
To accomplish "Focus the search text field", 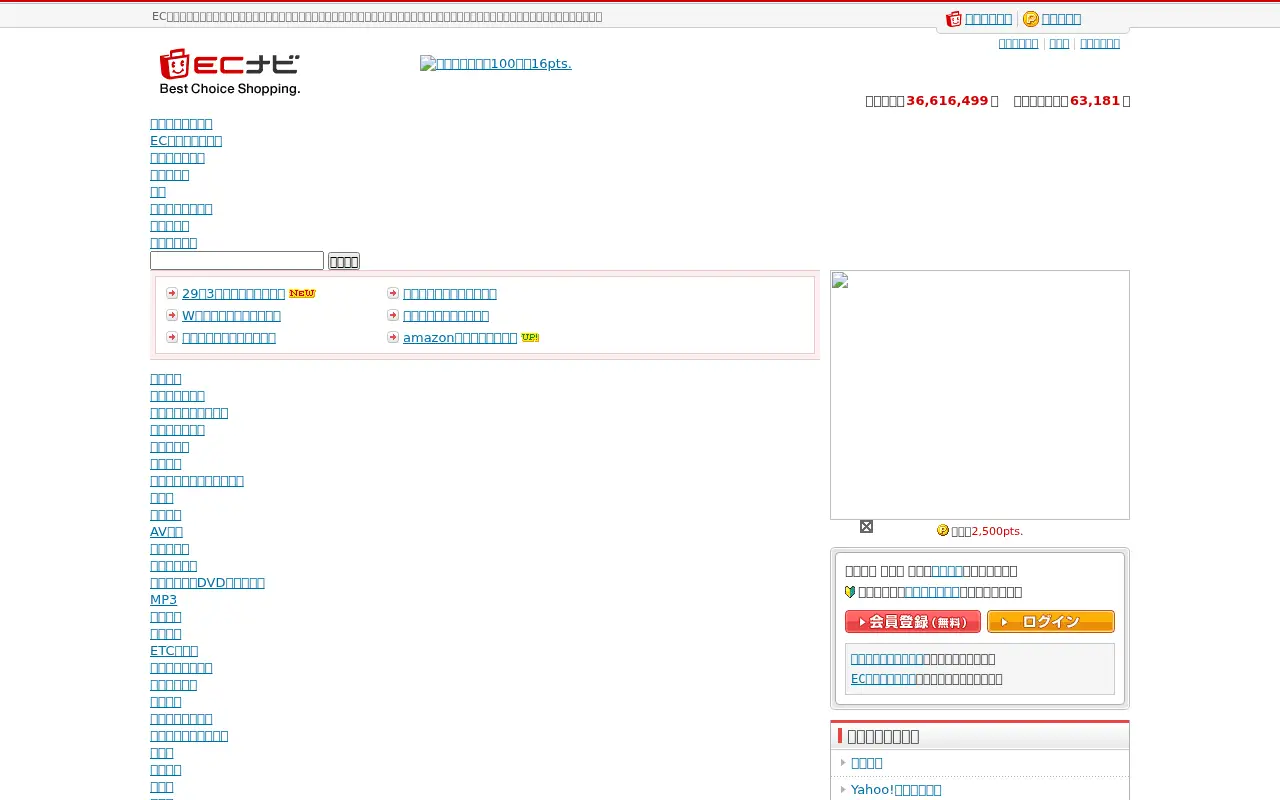I will [x=237, y=261].
